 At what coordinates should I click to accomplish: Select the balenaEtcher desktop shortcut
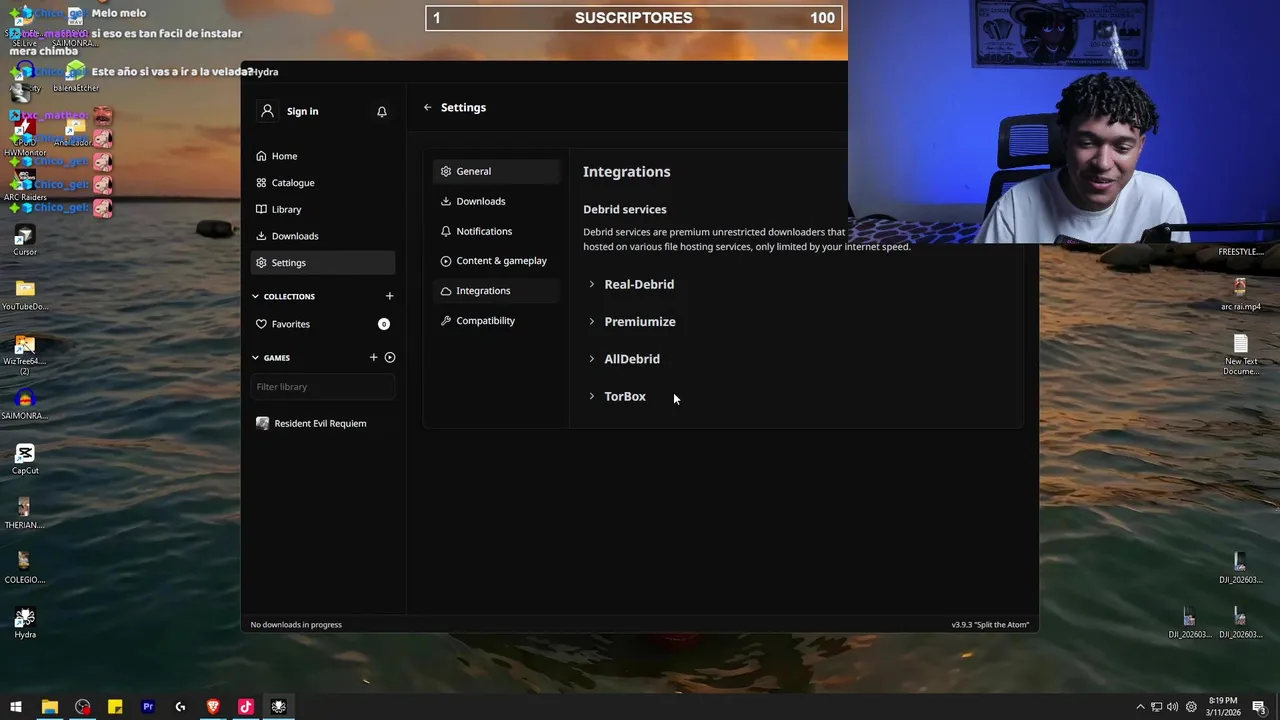[x=76, y=76]
